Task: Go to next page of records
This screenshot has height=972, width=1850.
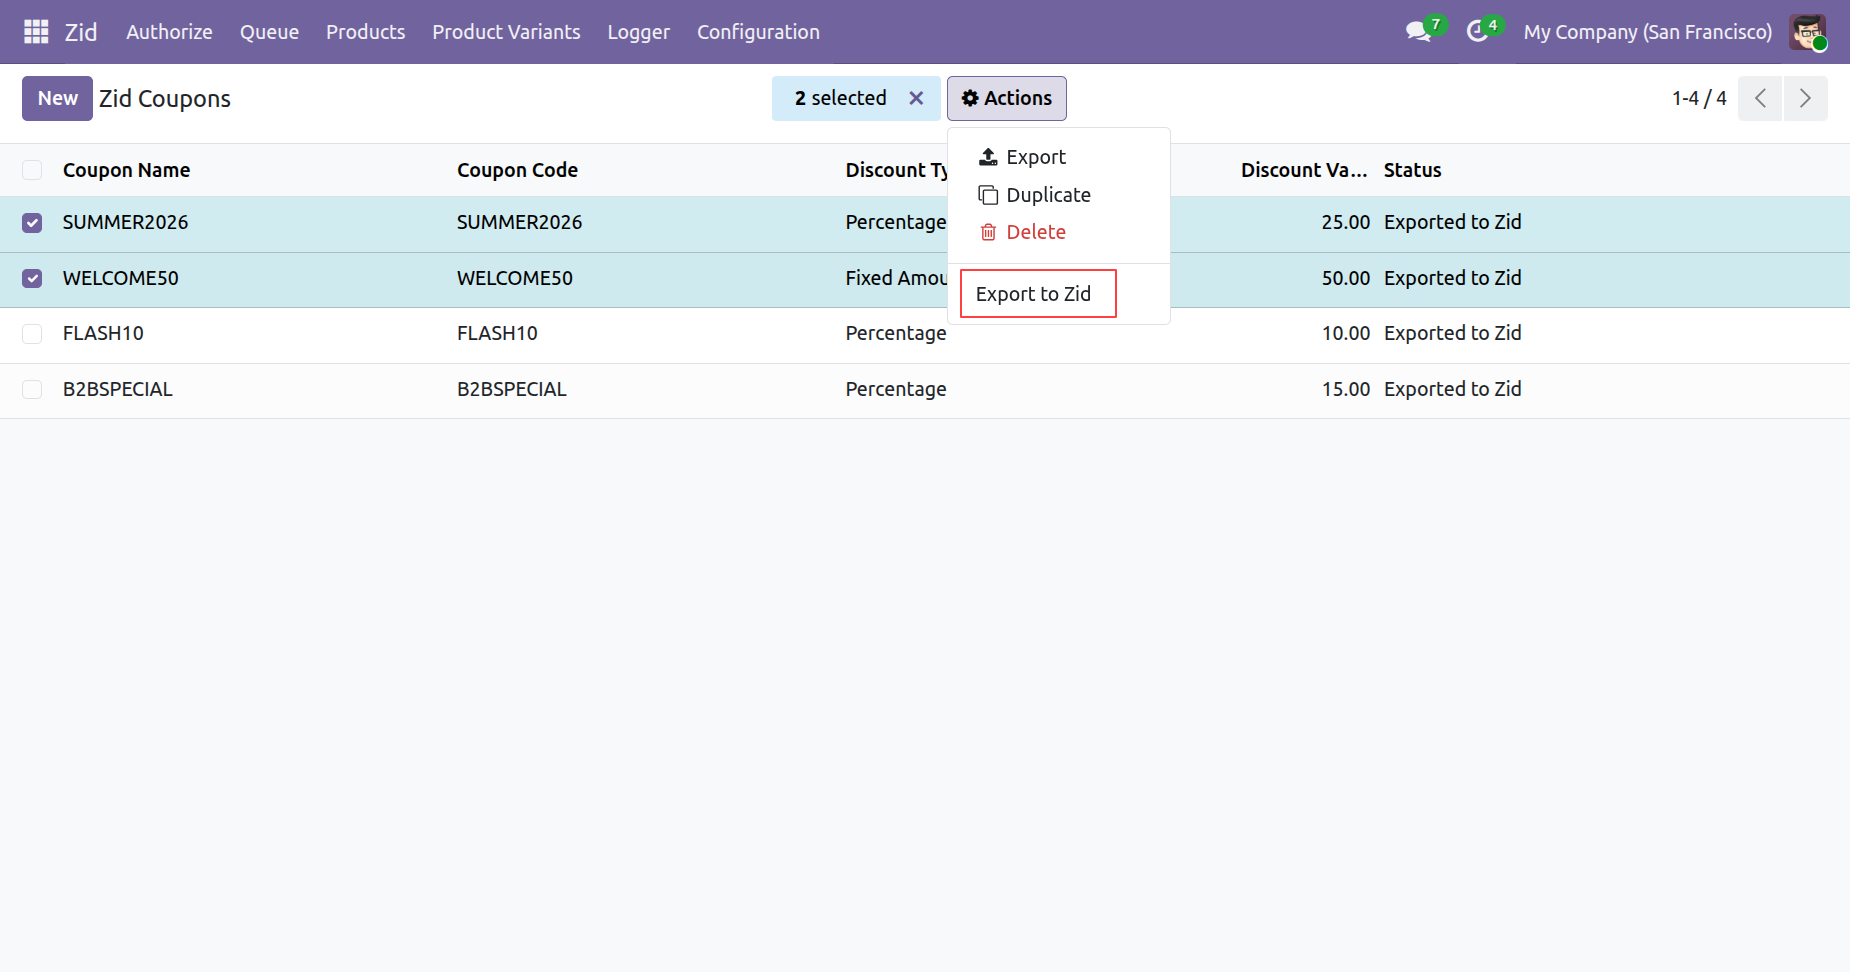Action: tap(1805, 98)
